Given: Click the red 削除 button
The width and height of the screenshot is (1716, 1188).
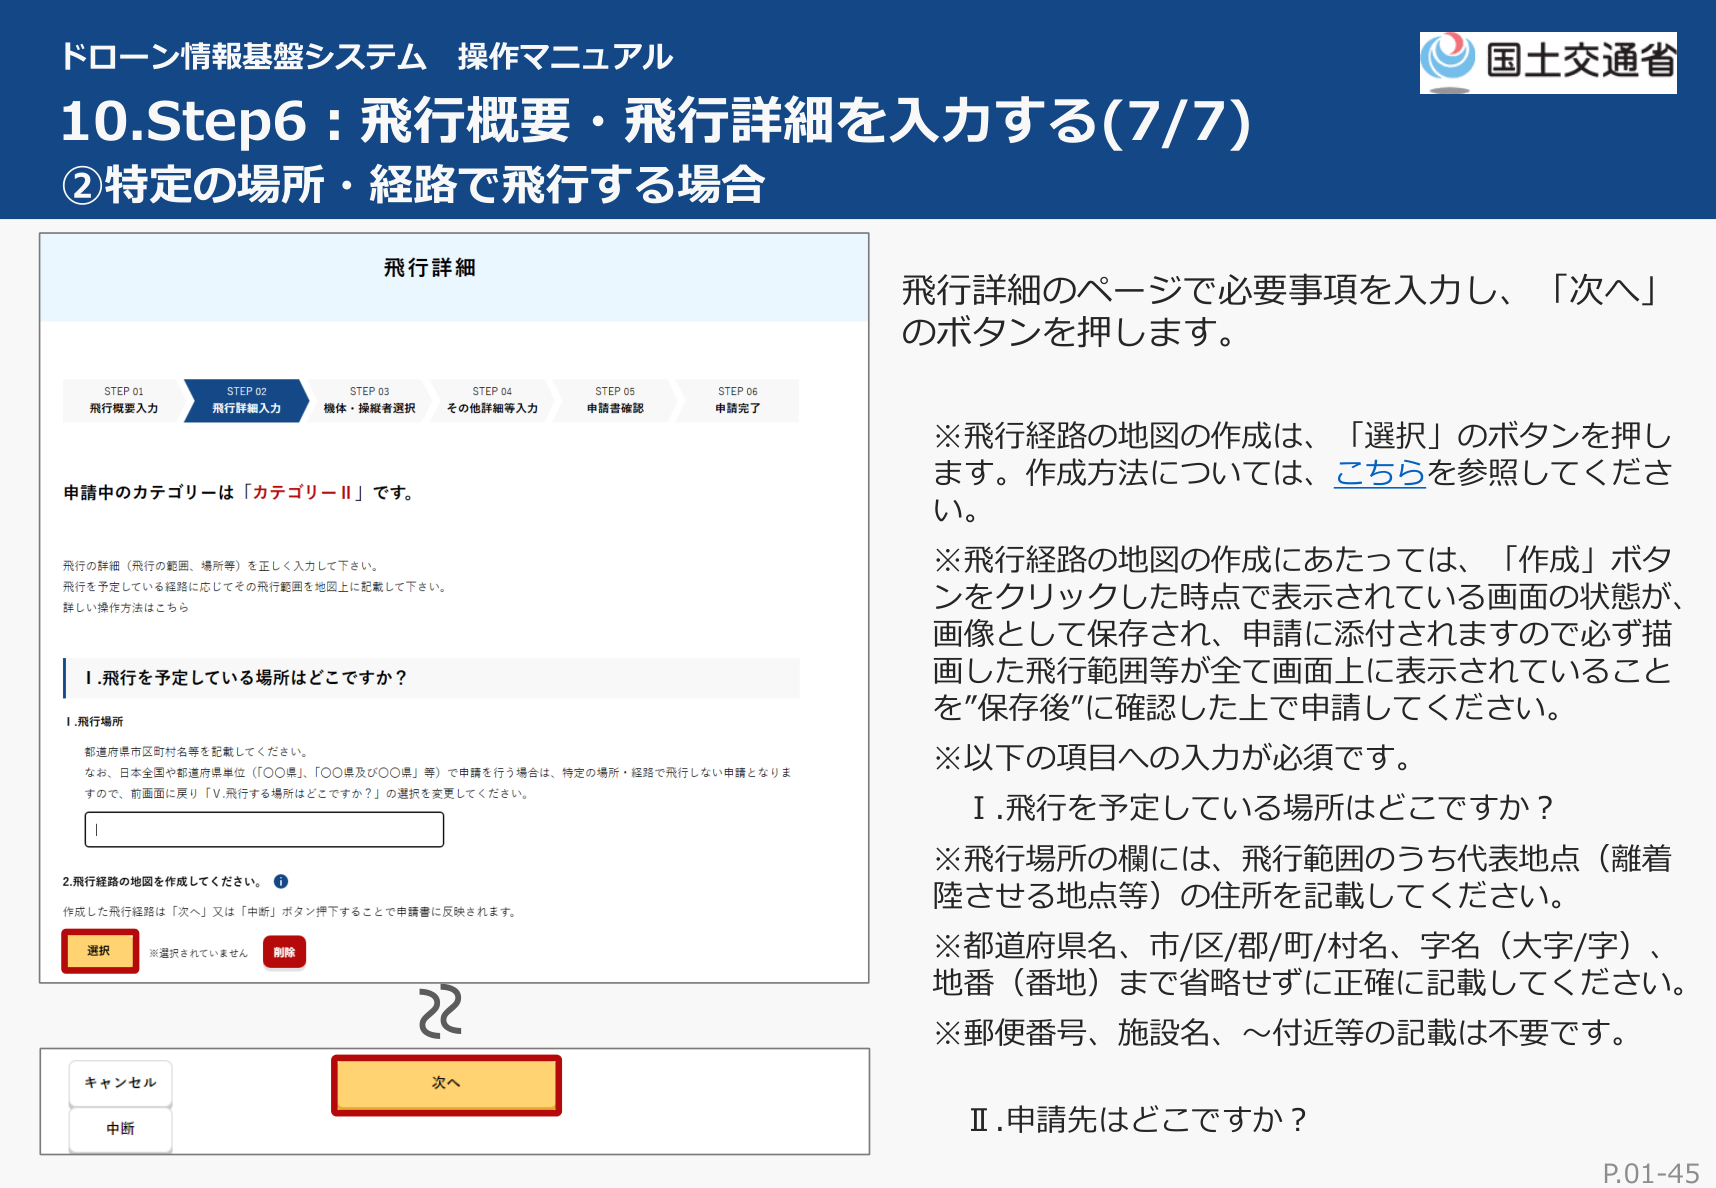Looking at the screenshot, I should [x=284, y=952].
